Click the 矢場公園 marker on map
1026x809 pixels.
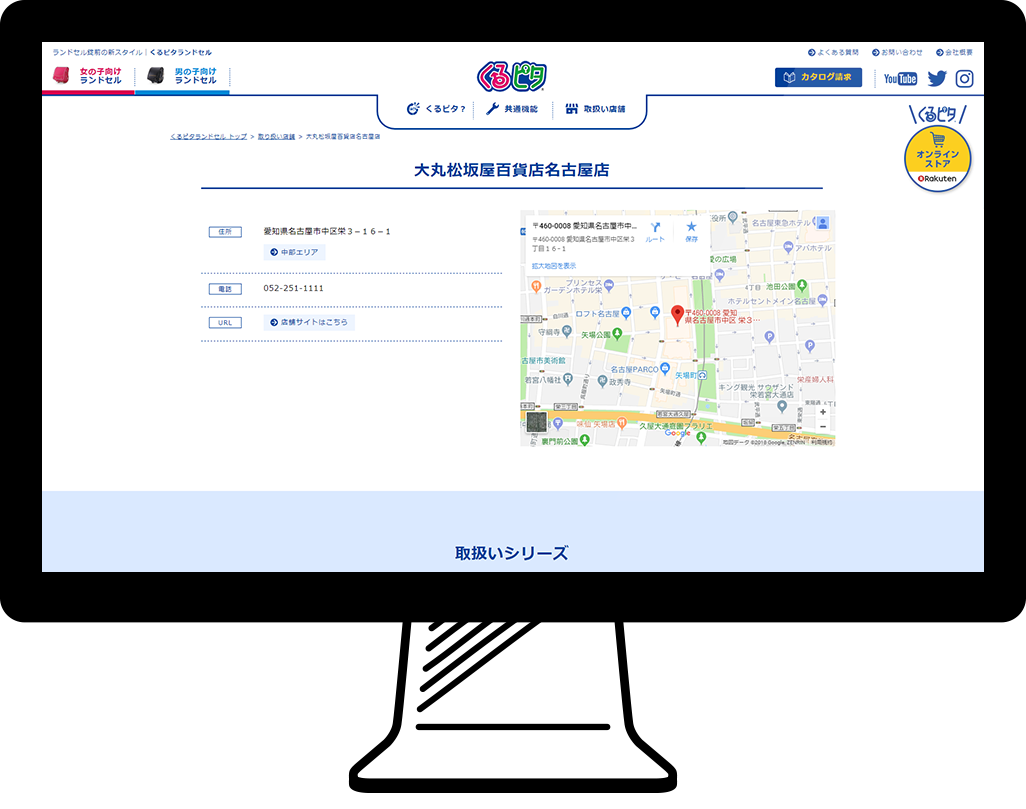click(x=616, y=336)
